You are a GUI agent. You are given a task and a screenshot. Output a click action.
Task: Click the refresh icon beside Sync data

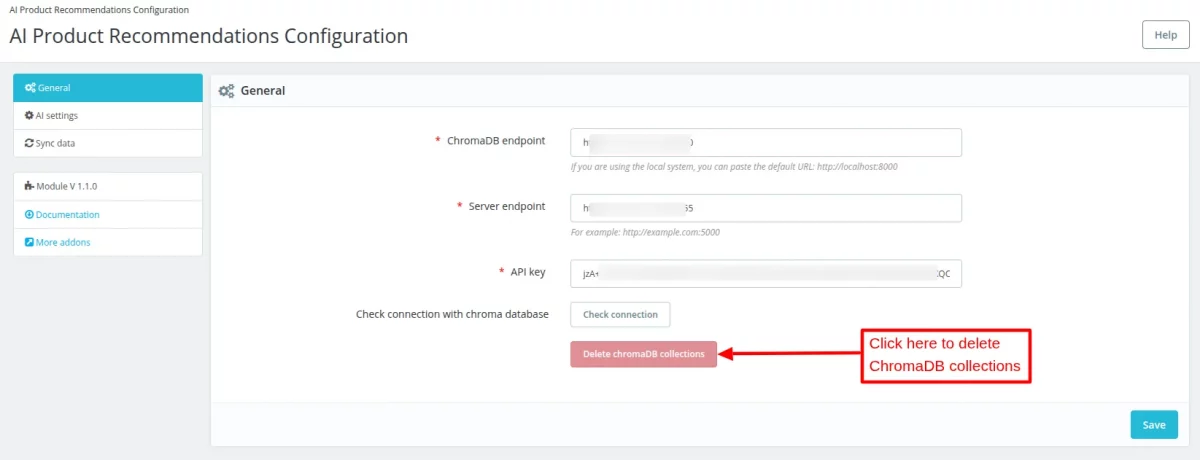pos(29,144)
